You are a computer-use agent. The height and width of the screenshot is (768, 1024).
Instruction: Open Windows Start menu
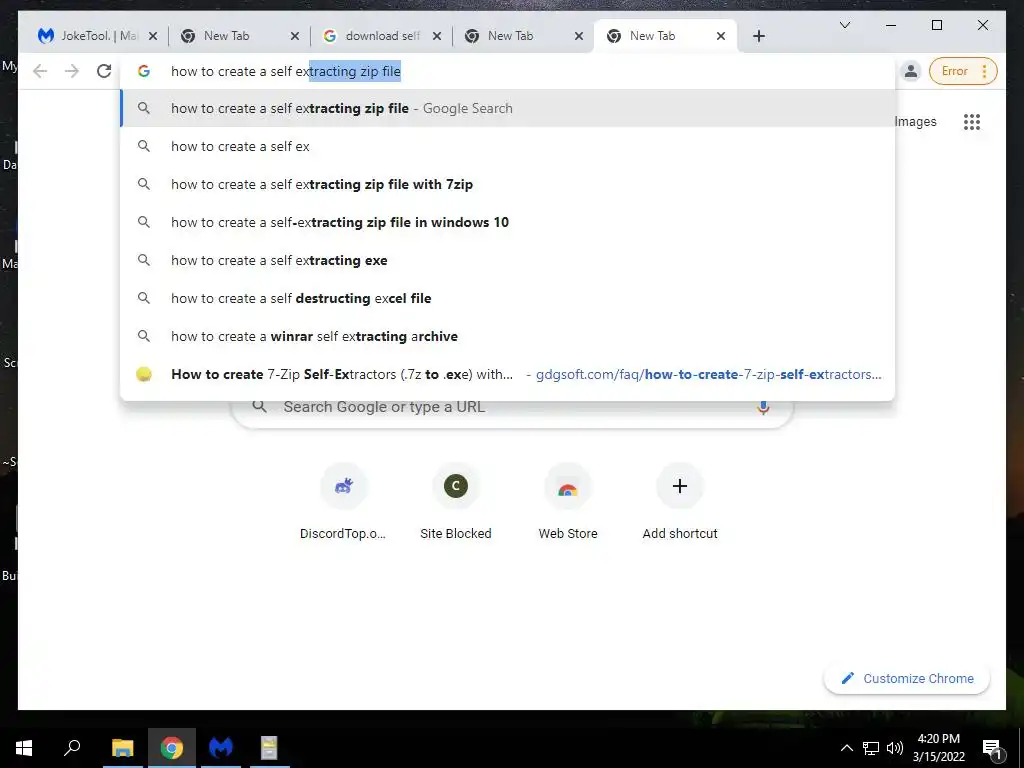pyautogui.click(x=24, y=748)
